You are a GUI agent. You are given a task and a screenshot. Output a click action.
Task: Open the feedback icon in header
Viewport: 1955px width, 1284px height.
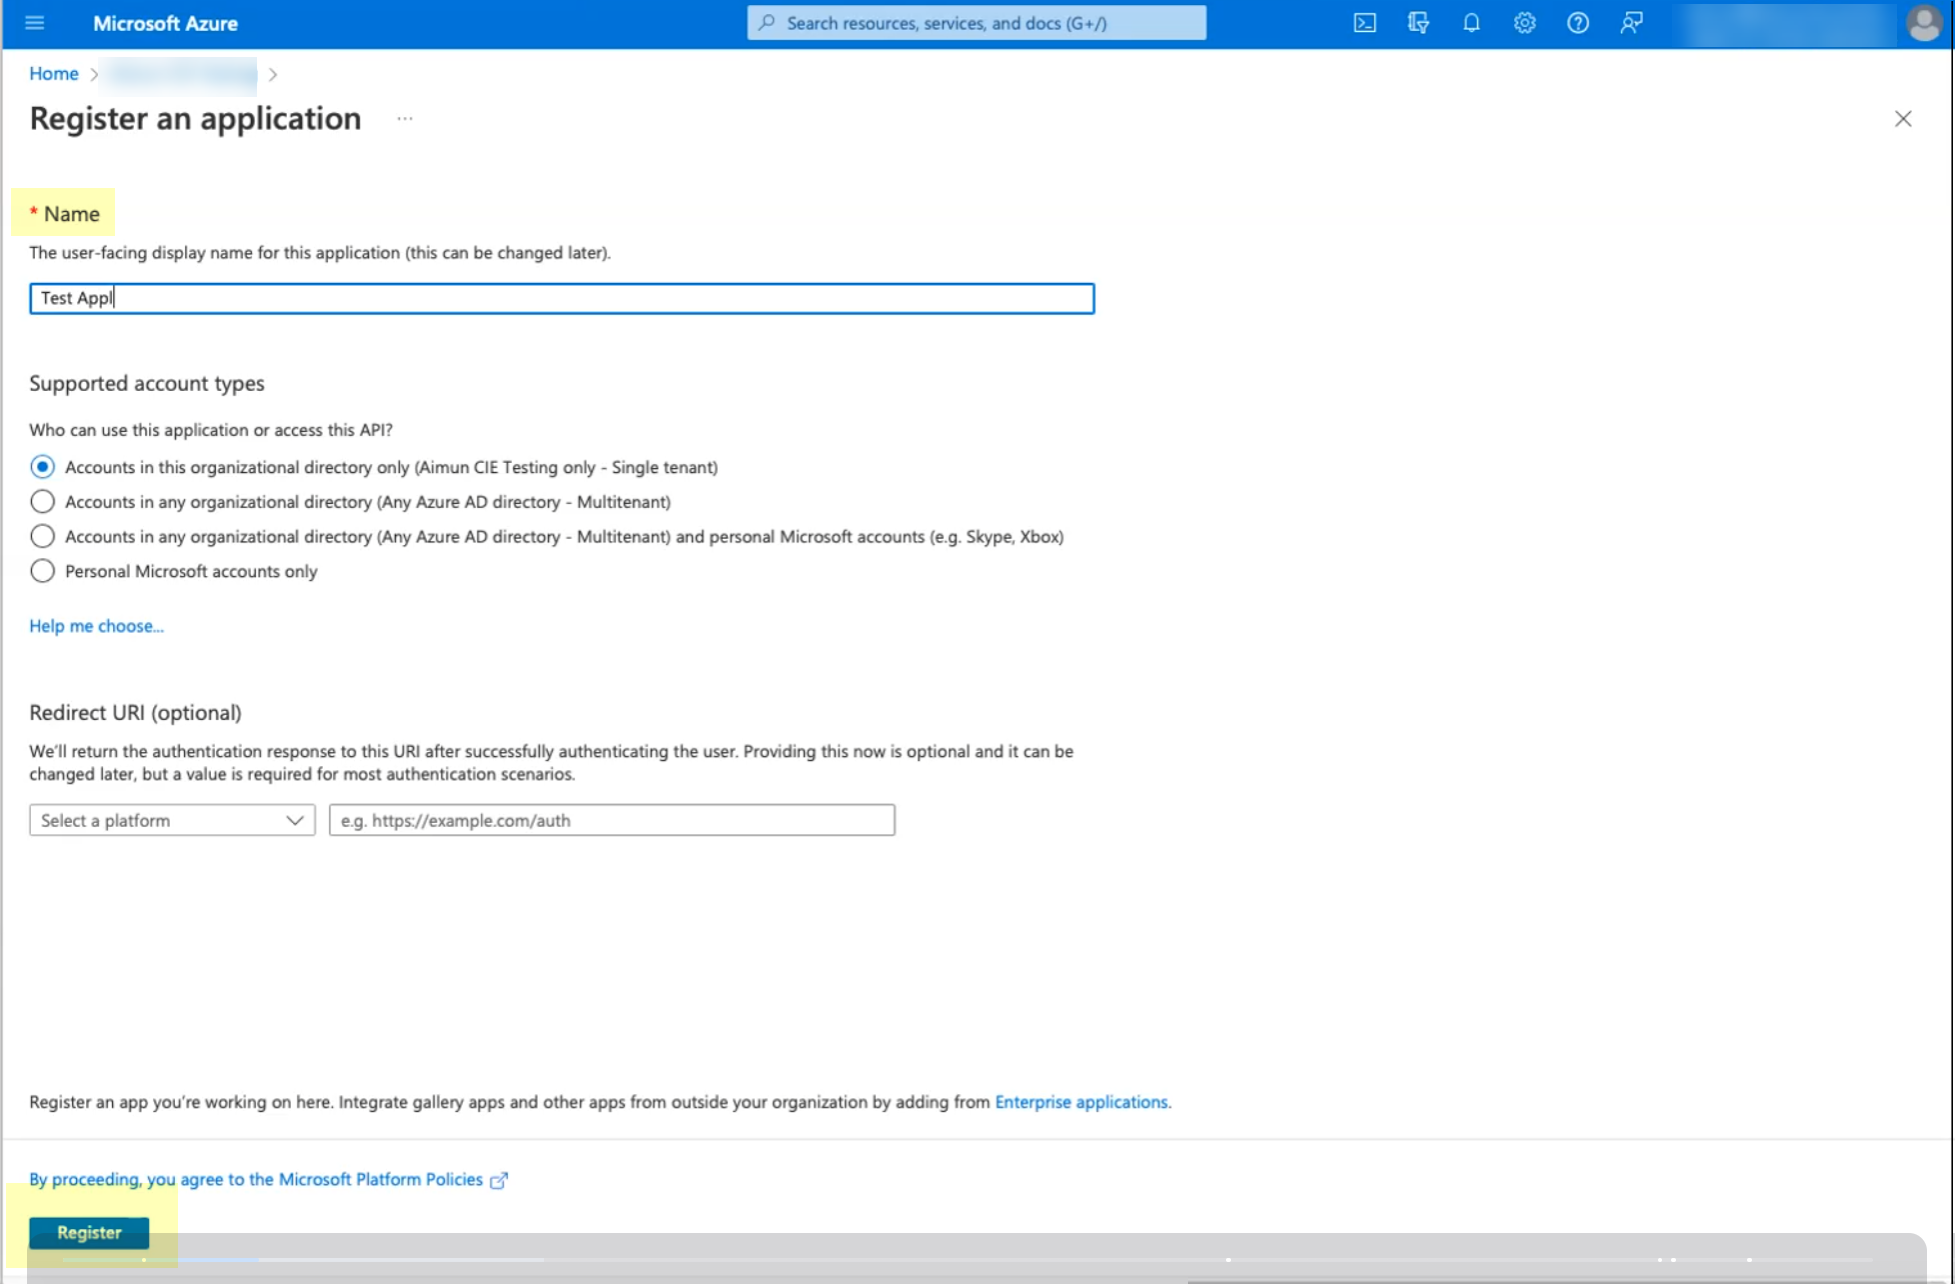click(1631, 23)
